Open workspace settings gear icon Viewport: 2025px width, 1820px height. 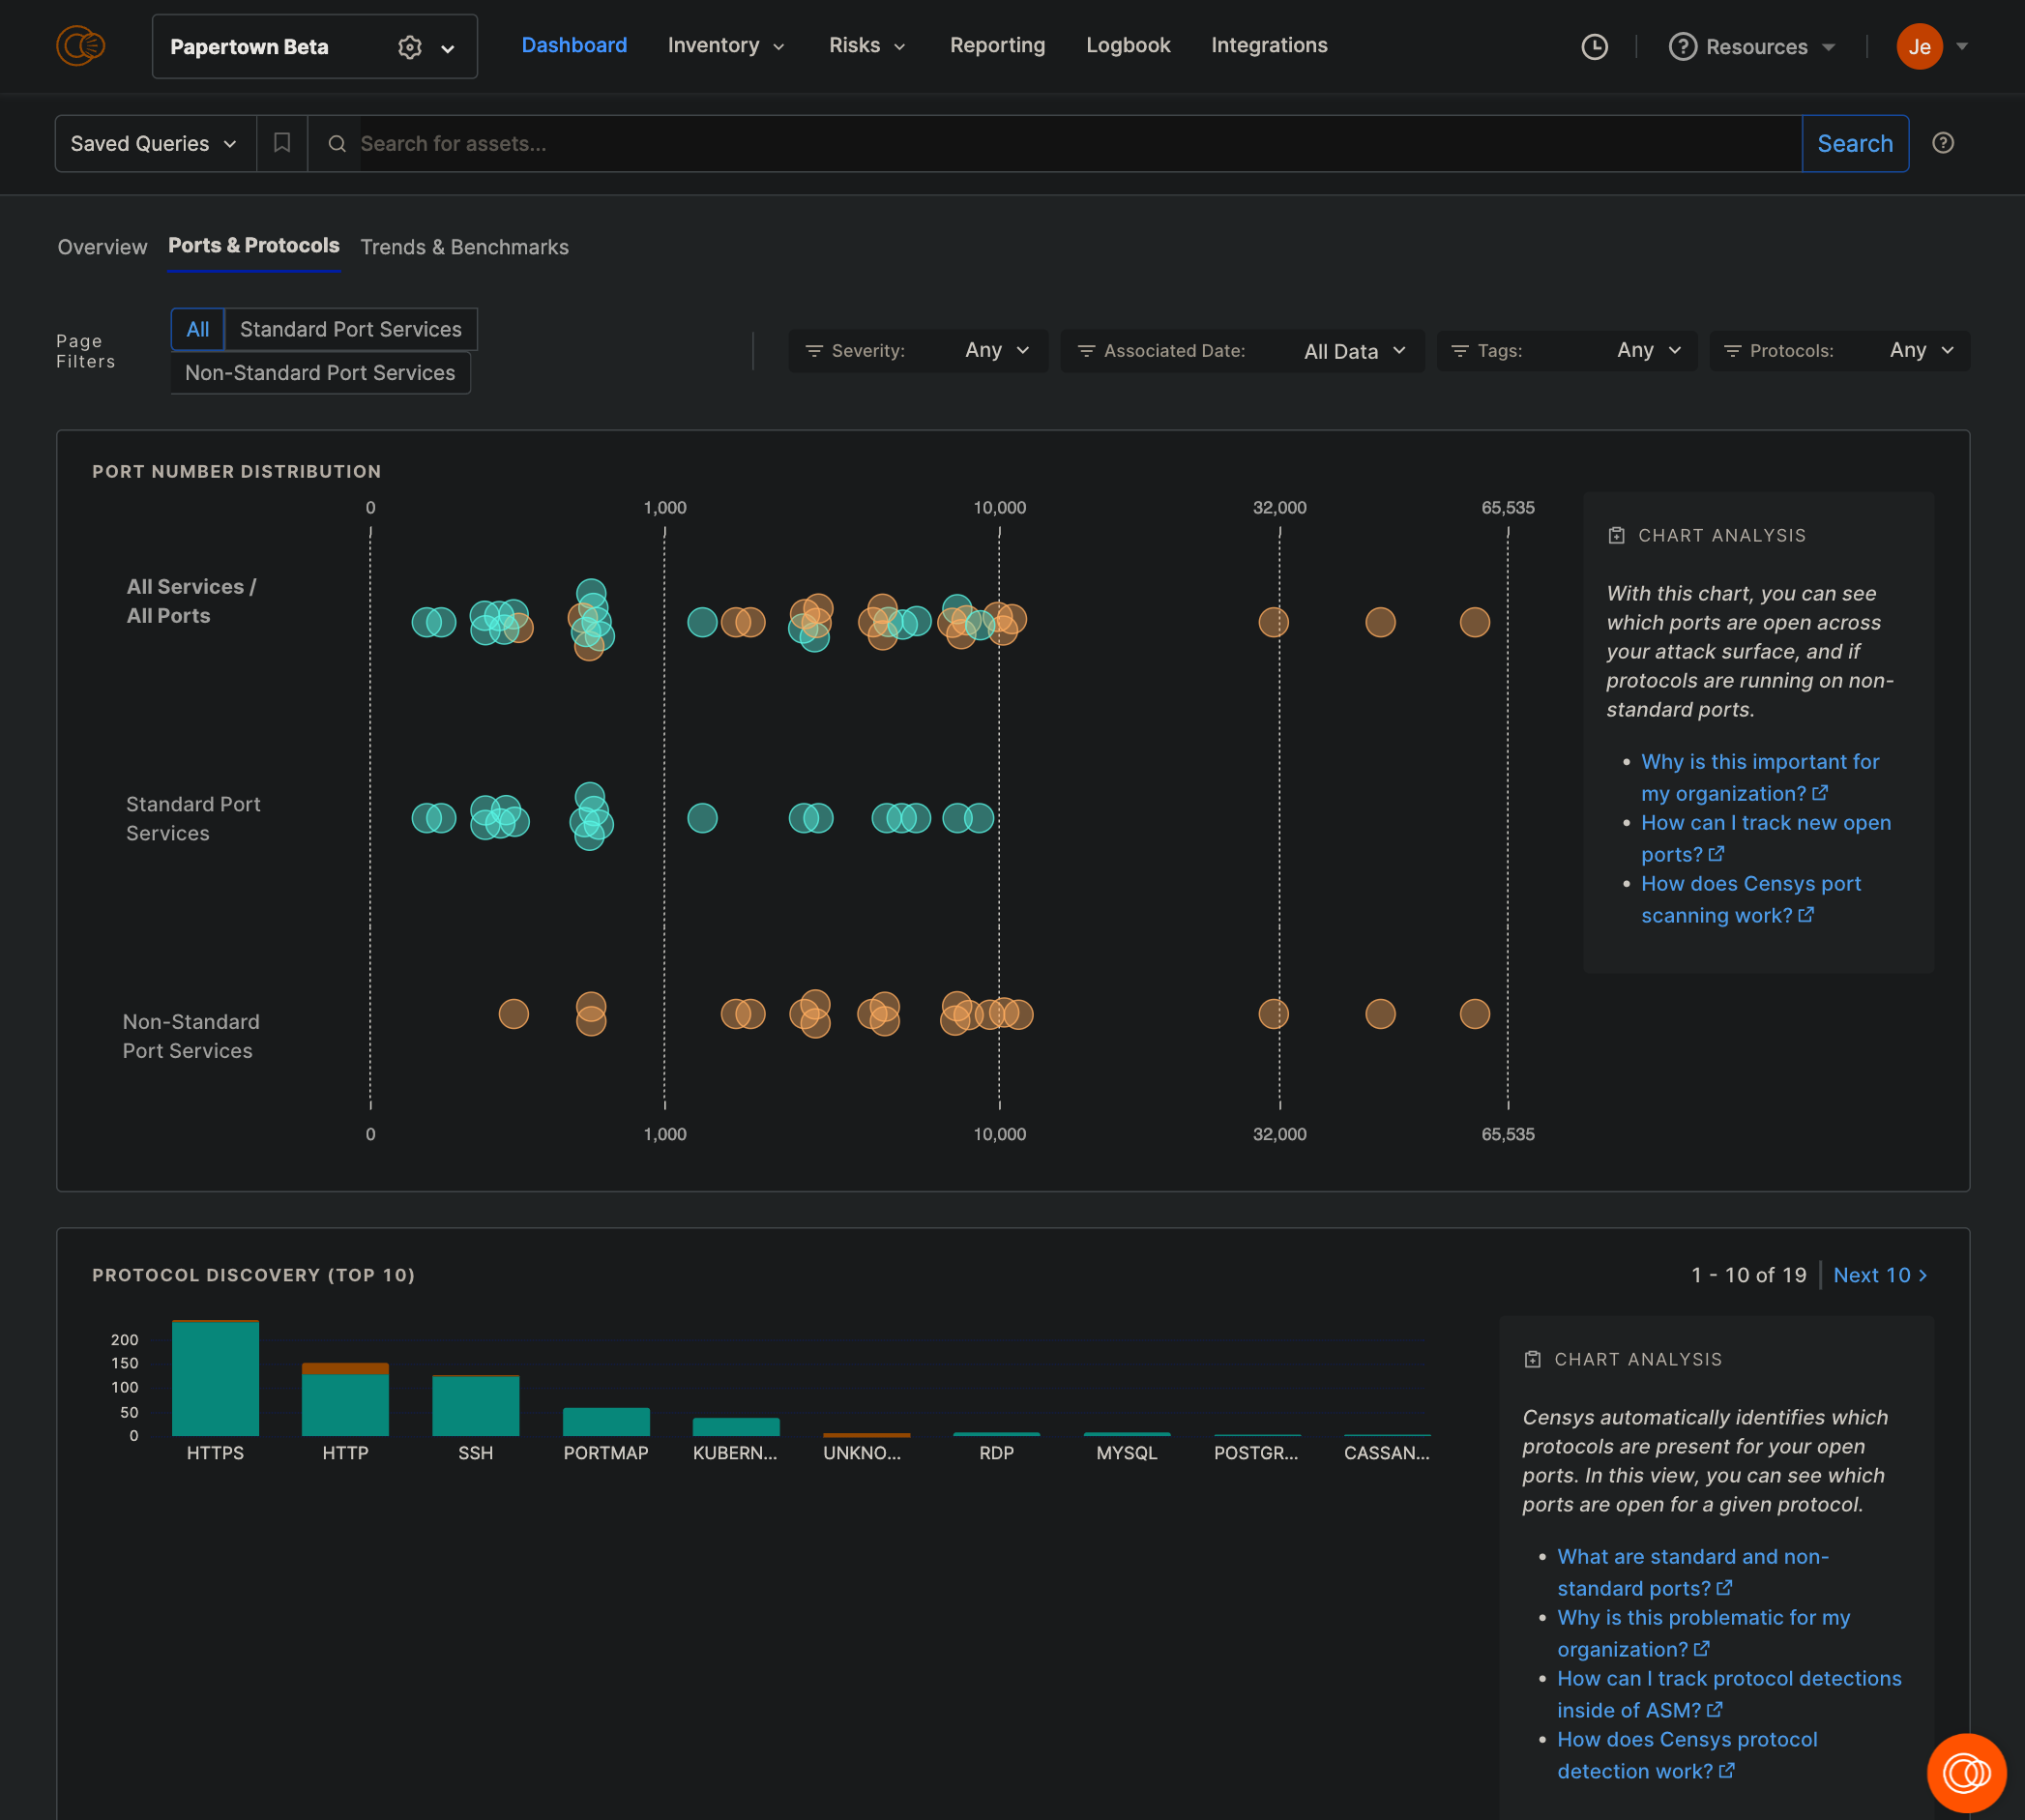(409, 47)
